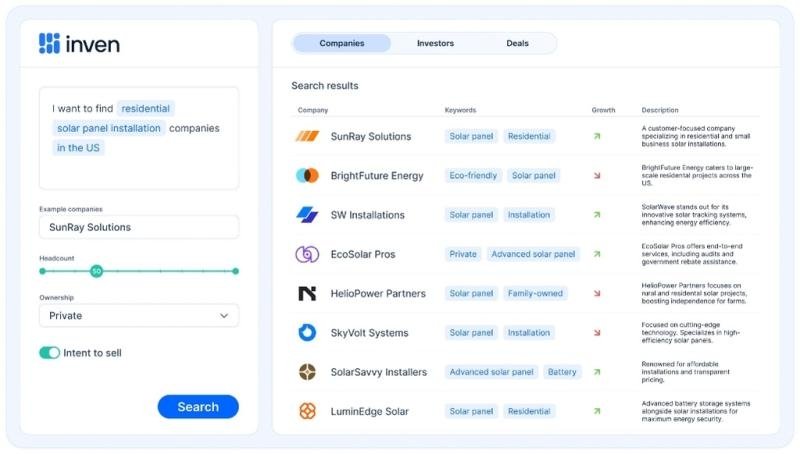Screen dimensions: 800x454
Task: Select the BrightFuture Energy logo icon
Action: [307, 175]
